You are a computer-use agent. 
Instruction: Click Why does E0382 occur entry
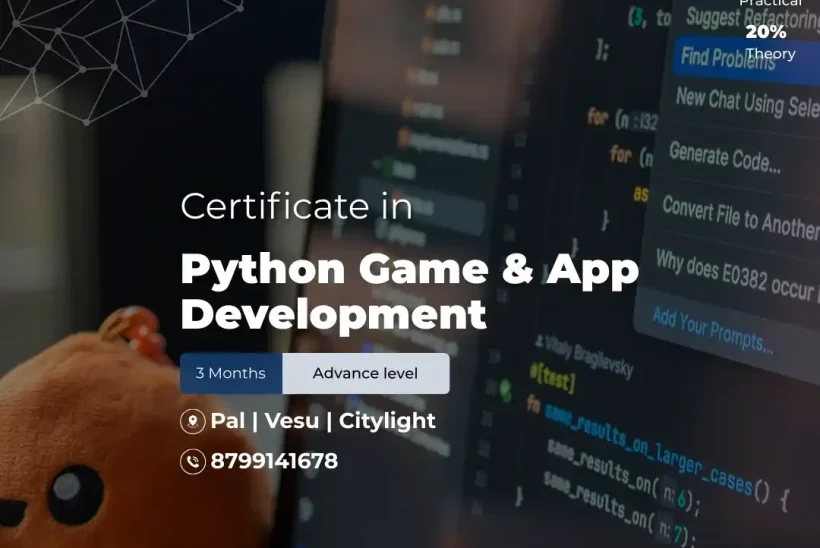[736, 273]
